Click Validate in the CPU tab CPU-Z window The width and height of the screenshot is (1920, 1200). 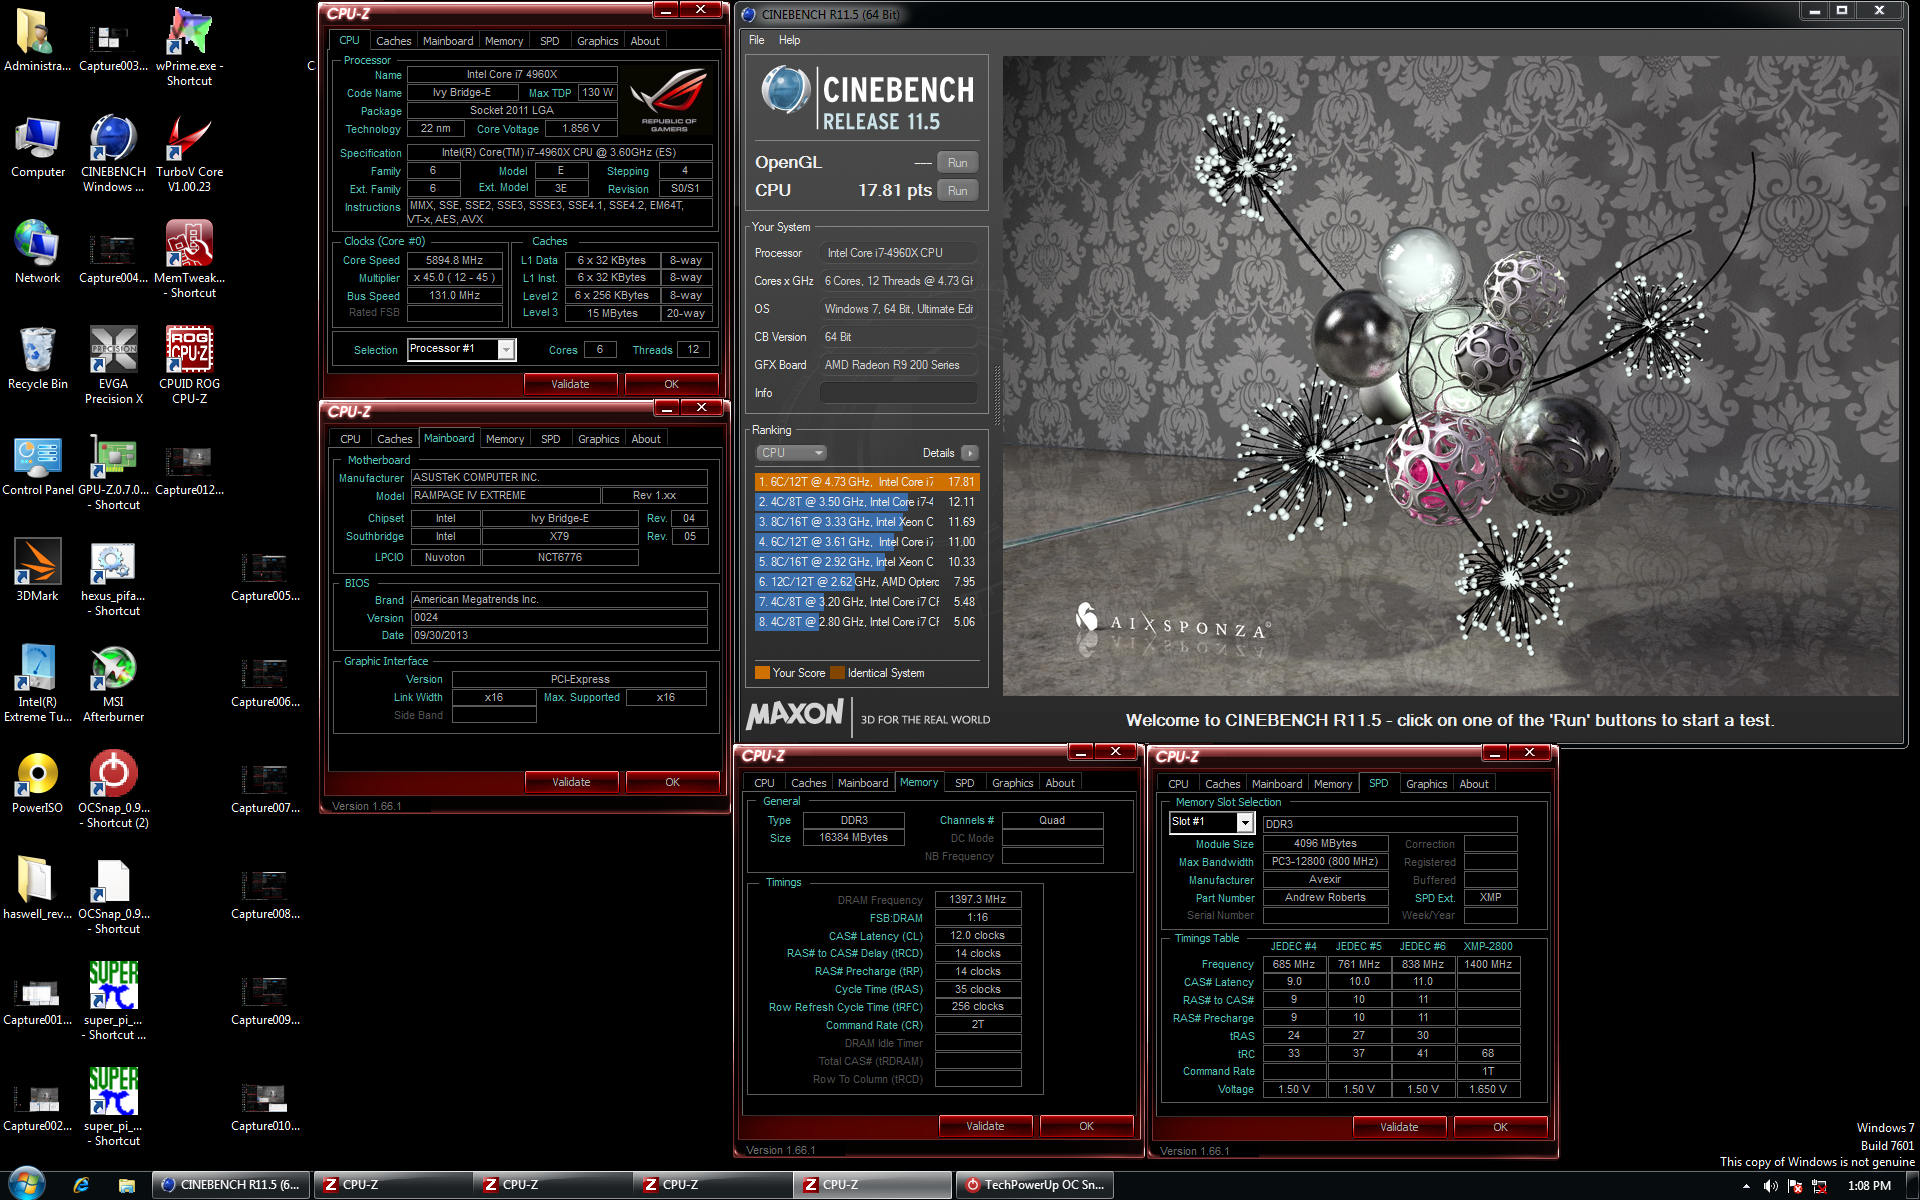click(x=570, y=384)
